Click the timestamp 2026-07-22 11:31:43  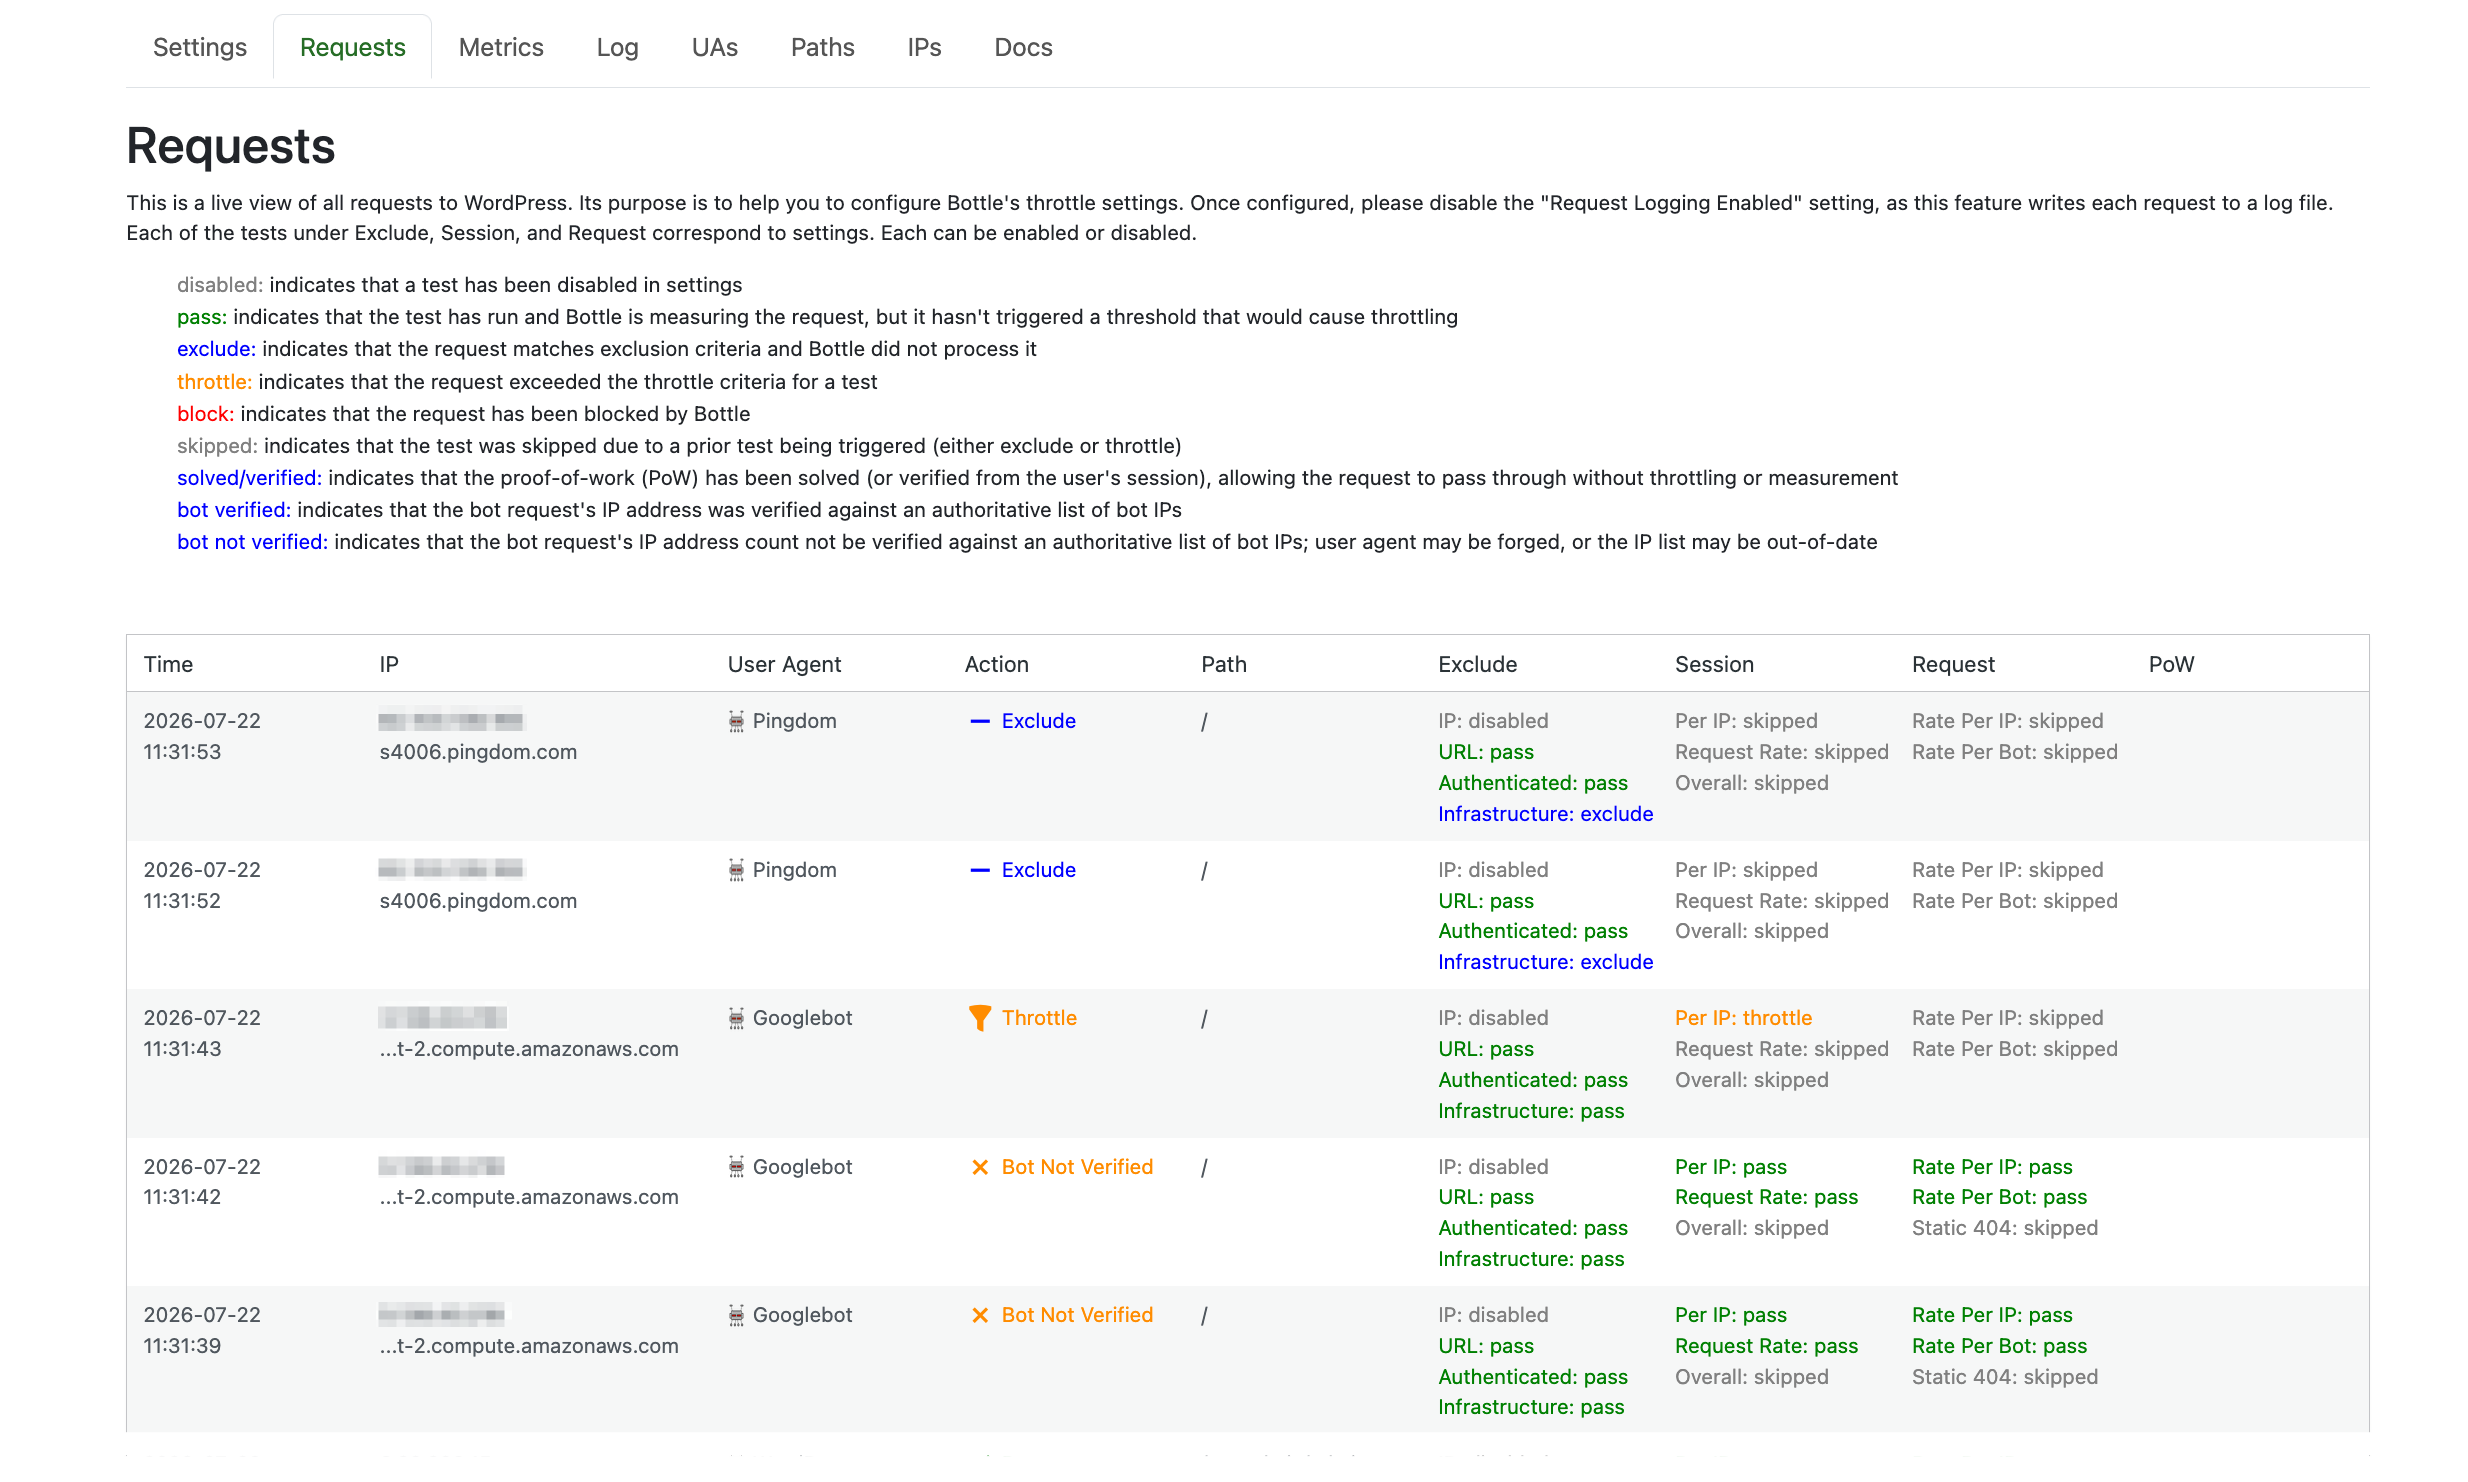[x=202, y=1033]
